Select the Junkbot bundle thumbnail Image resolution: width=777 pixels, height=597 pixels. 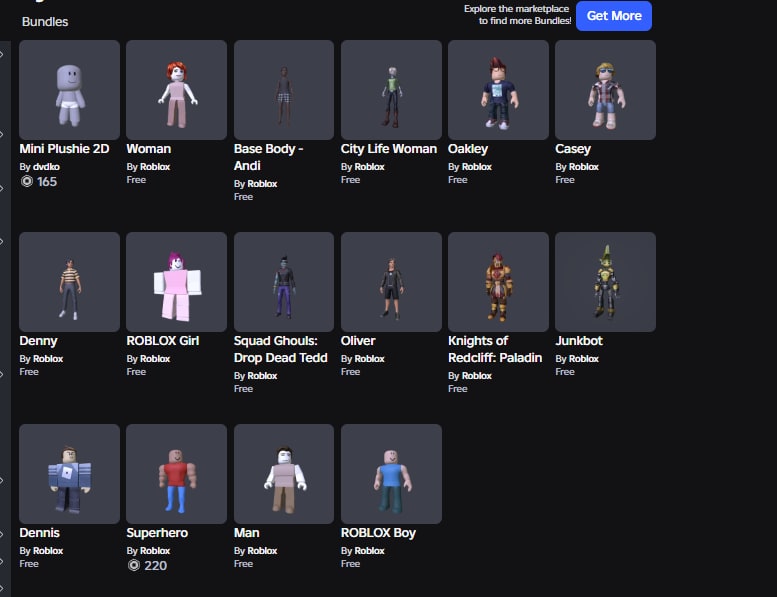point(606,282)
